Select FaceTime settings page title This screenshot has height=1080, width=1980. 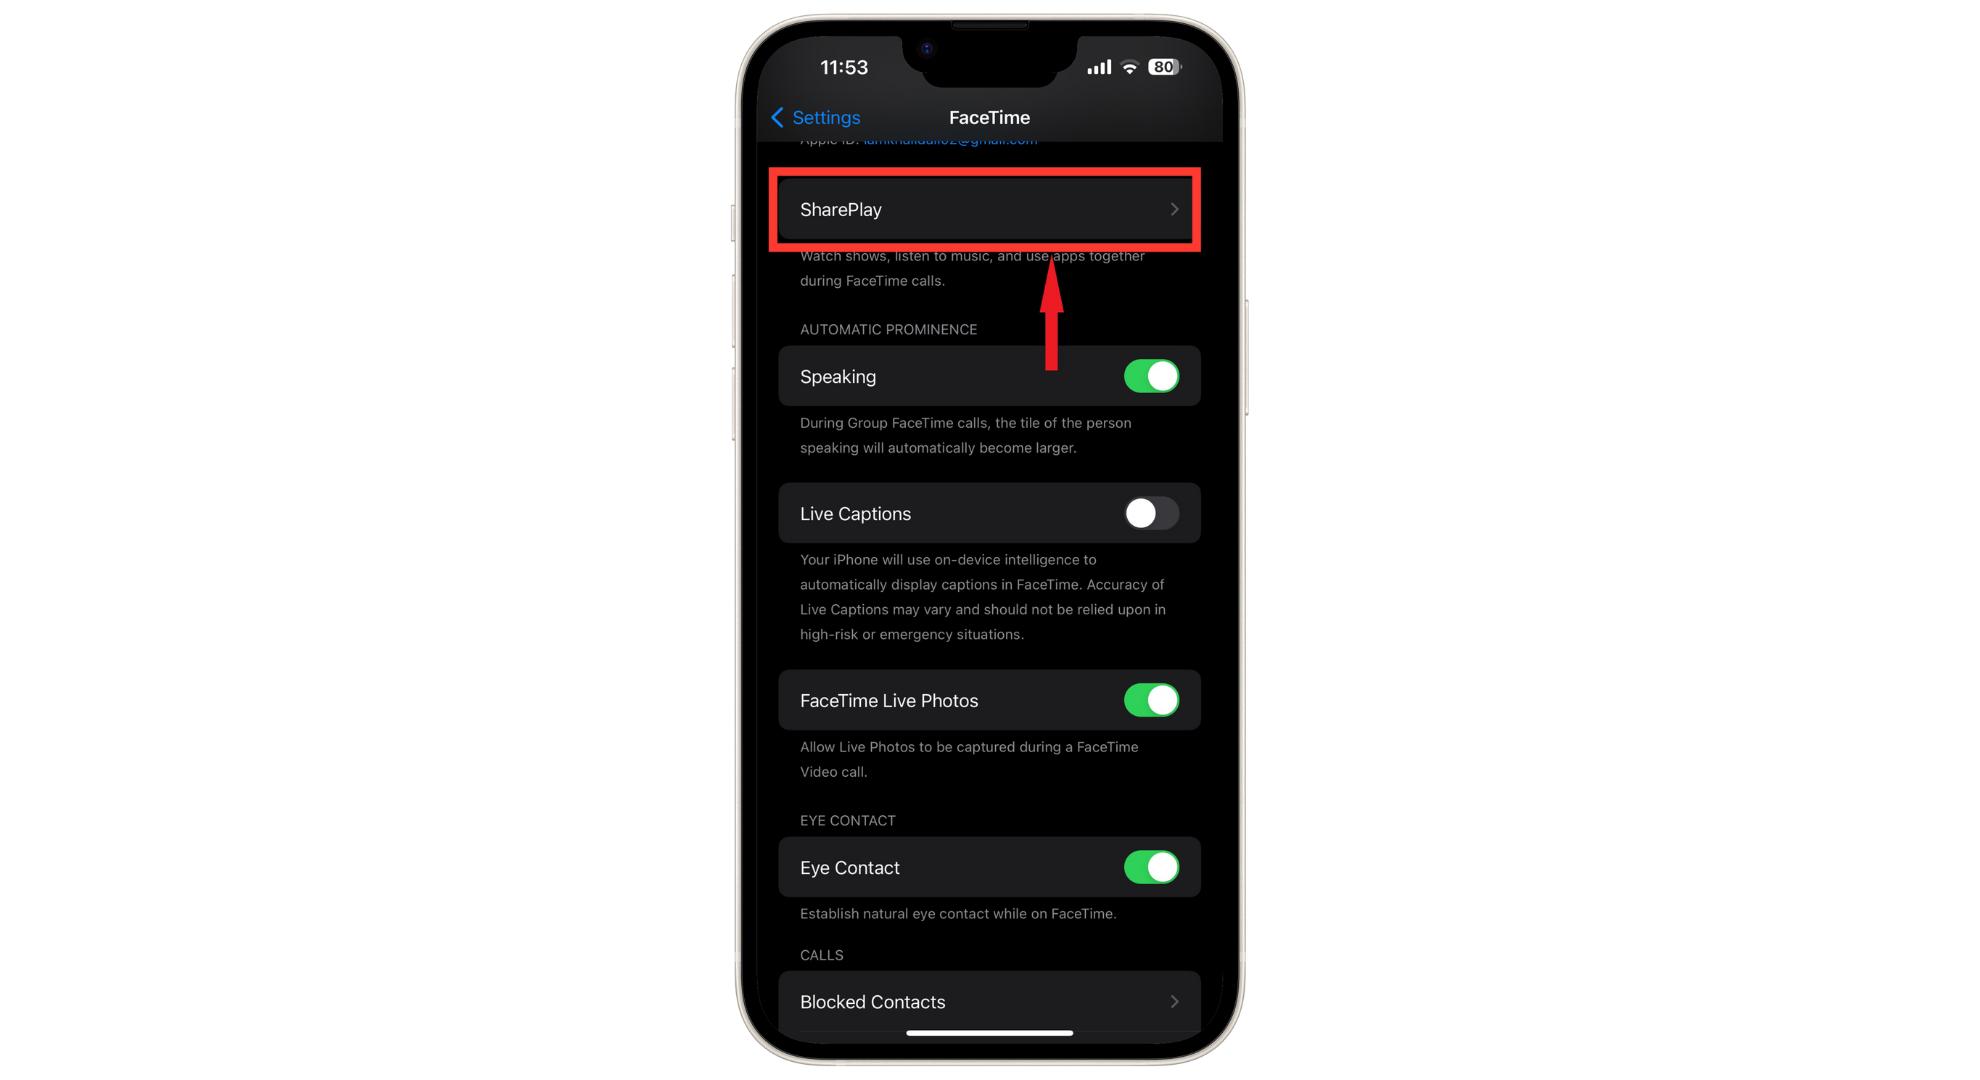(988, 117)
